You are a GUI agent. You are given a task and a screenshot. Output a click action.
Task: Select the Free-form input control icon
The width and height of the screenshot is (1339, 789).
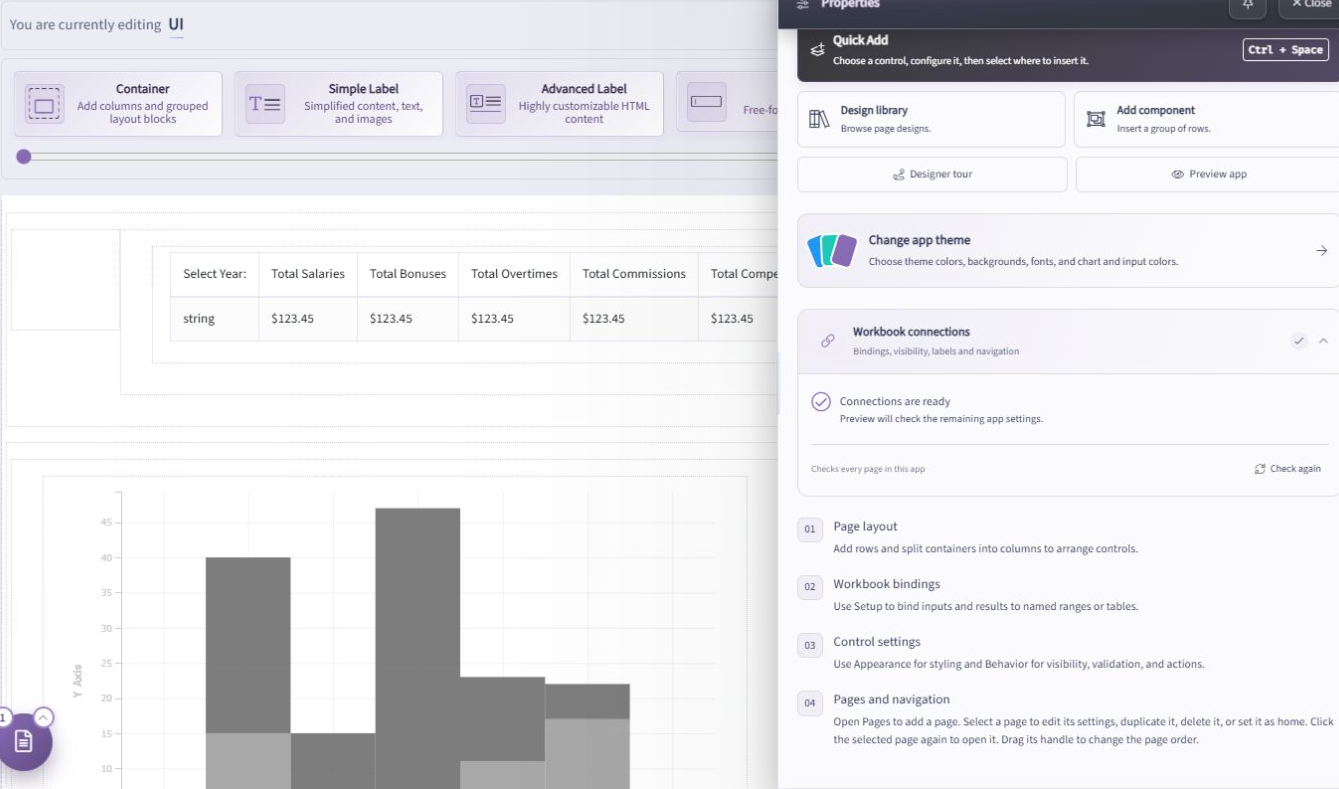706,102
